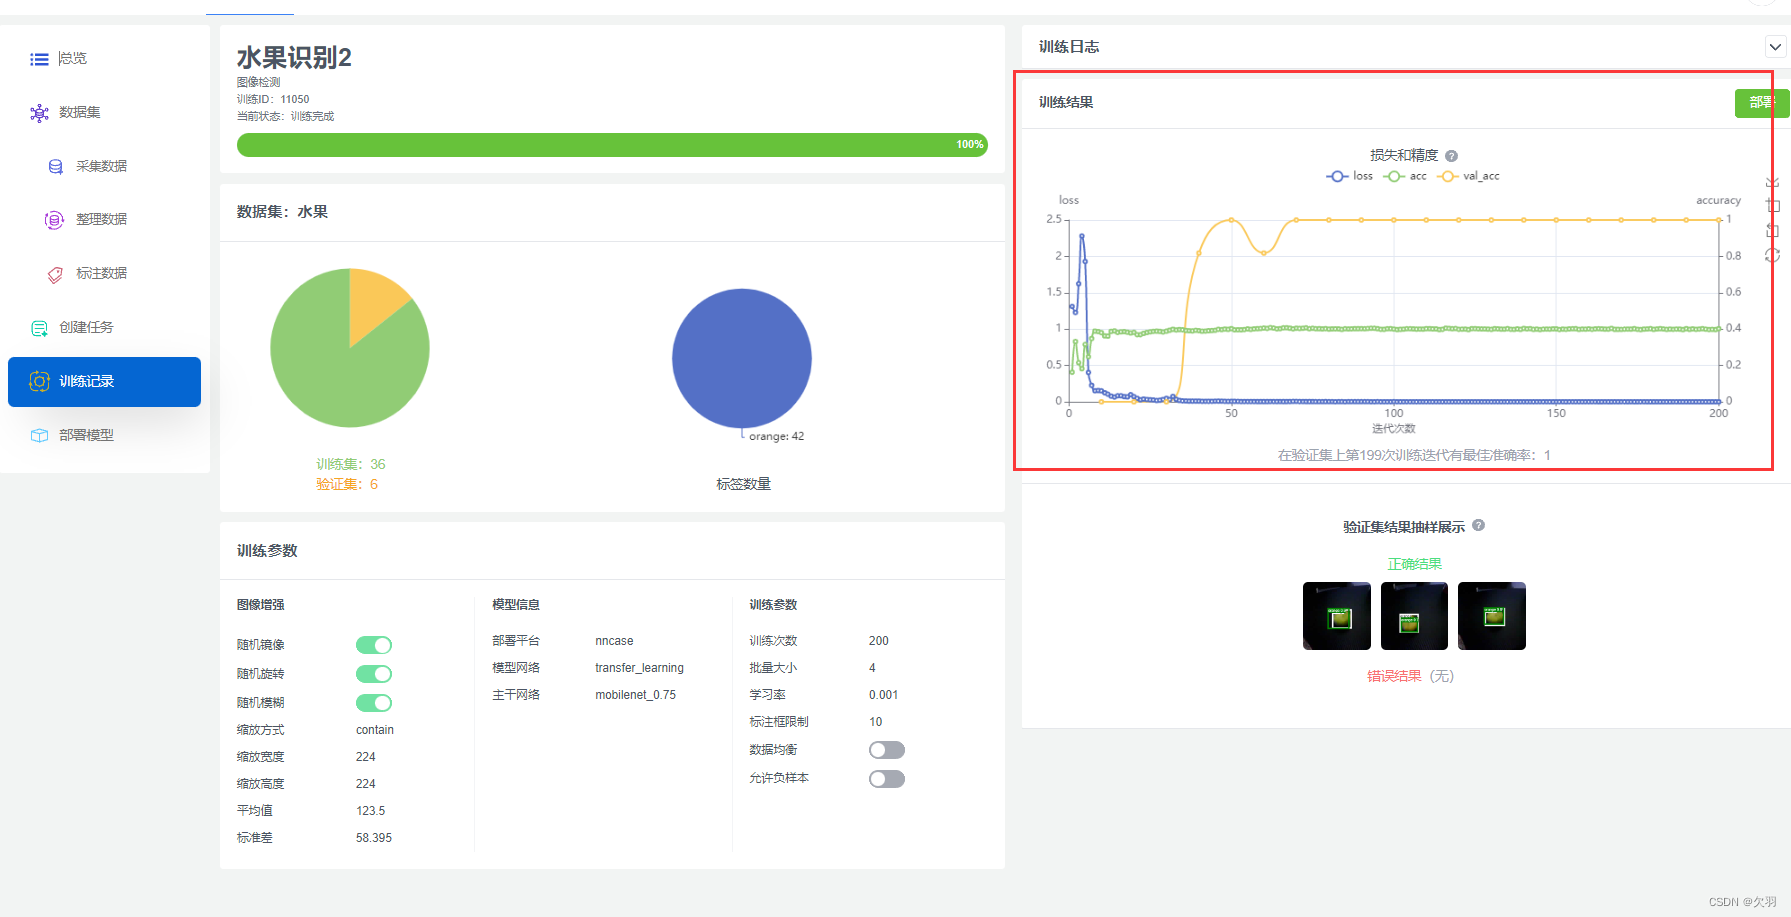This screenshot has height=917, width=1791.
Task: Click the 数据集: 水果 heading
Action: (282, 212)
